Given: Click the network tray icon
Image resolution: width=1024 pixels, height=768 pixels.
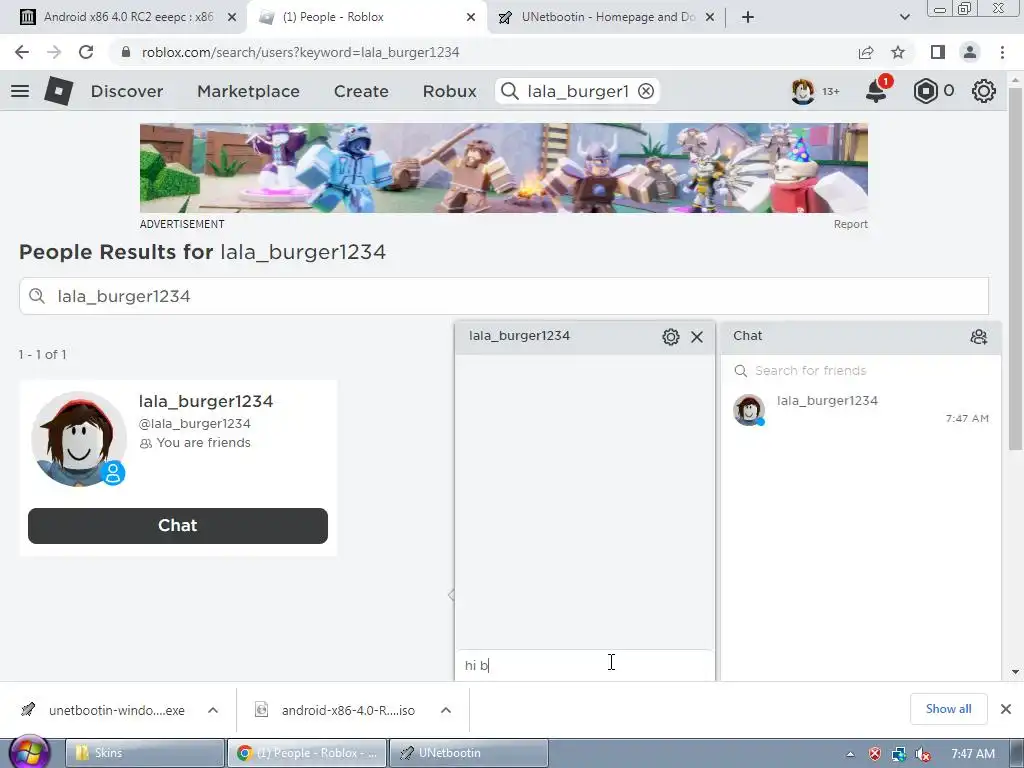Looking at the screenshot, I should (x=899, y=754).
